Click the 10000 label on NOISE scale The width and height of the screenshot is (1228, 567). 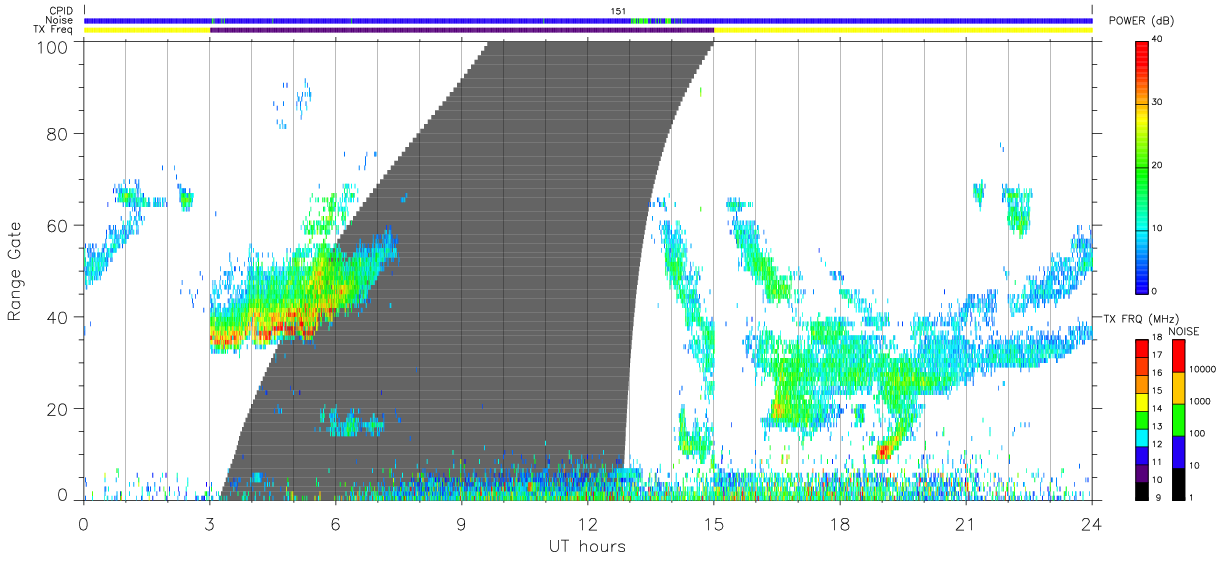click(1204, 369)
